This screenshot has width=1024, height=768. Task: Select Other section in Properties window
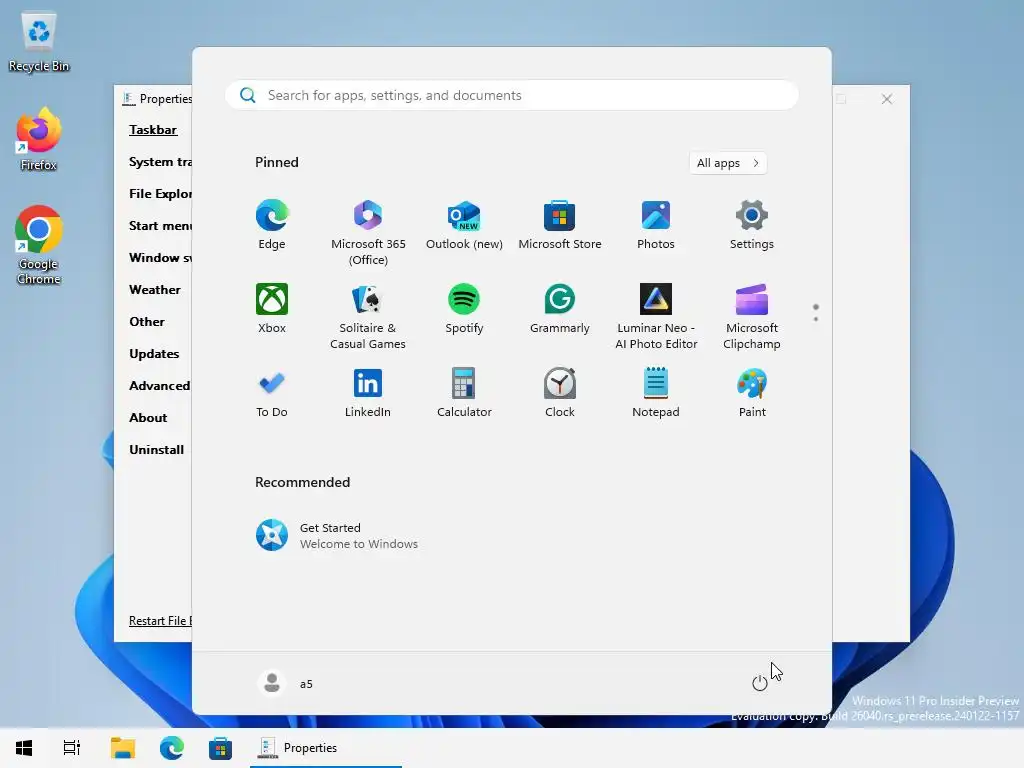pos(147,321)
